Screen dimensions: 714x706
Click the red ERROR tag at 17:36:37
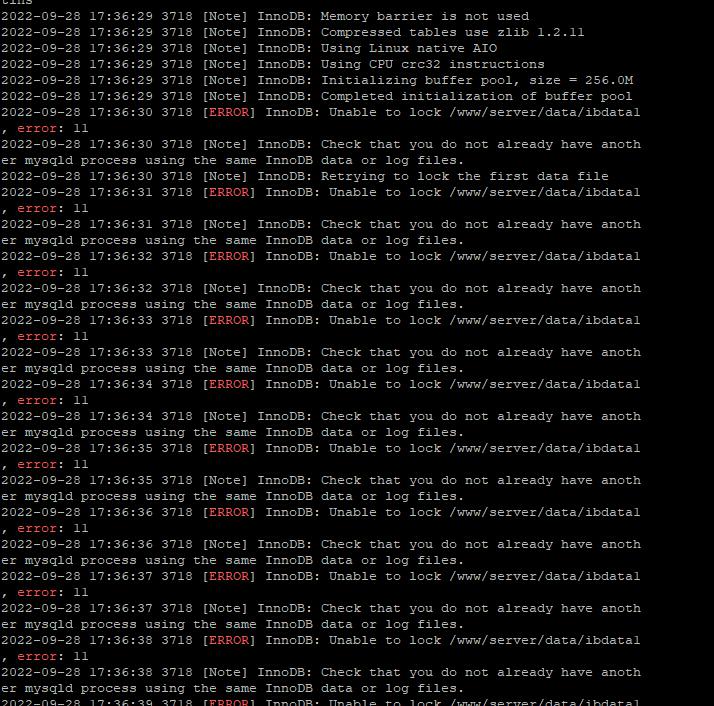[229, 576]
